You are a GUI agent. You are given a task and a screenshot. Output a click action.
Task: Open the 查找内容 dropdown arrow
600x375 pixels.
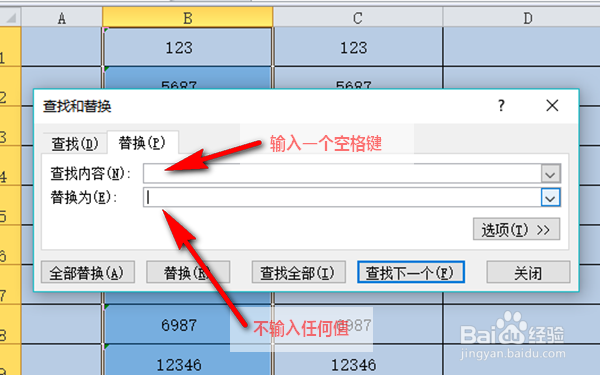[551, 174]
